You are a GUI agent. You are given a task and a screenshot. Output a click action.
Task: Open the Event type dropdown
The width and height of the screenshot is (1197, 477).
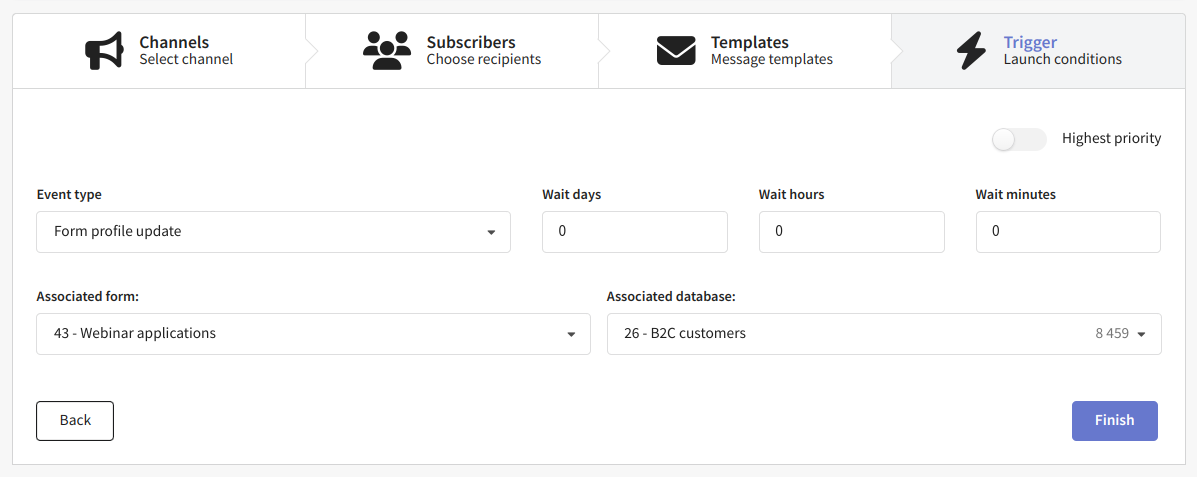click(x=273, y=232)
